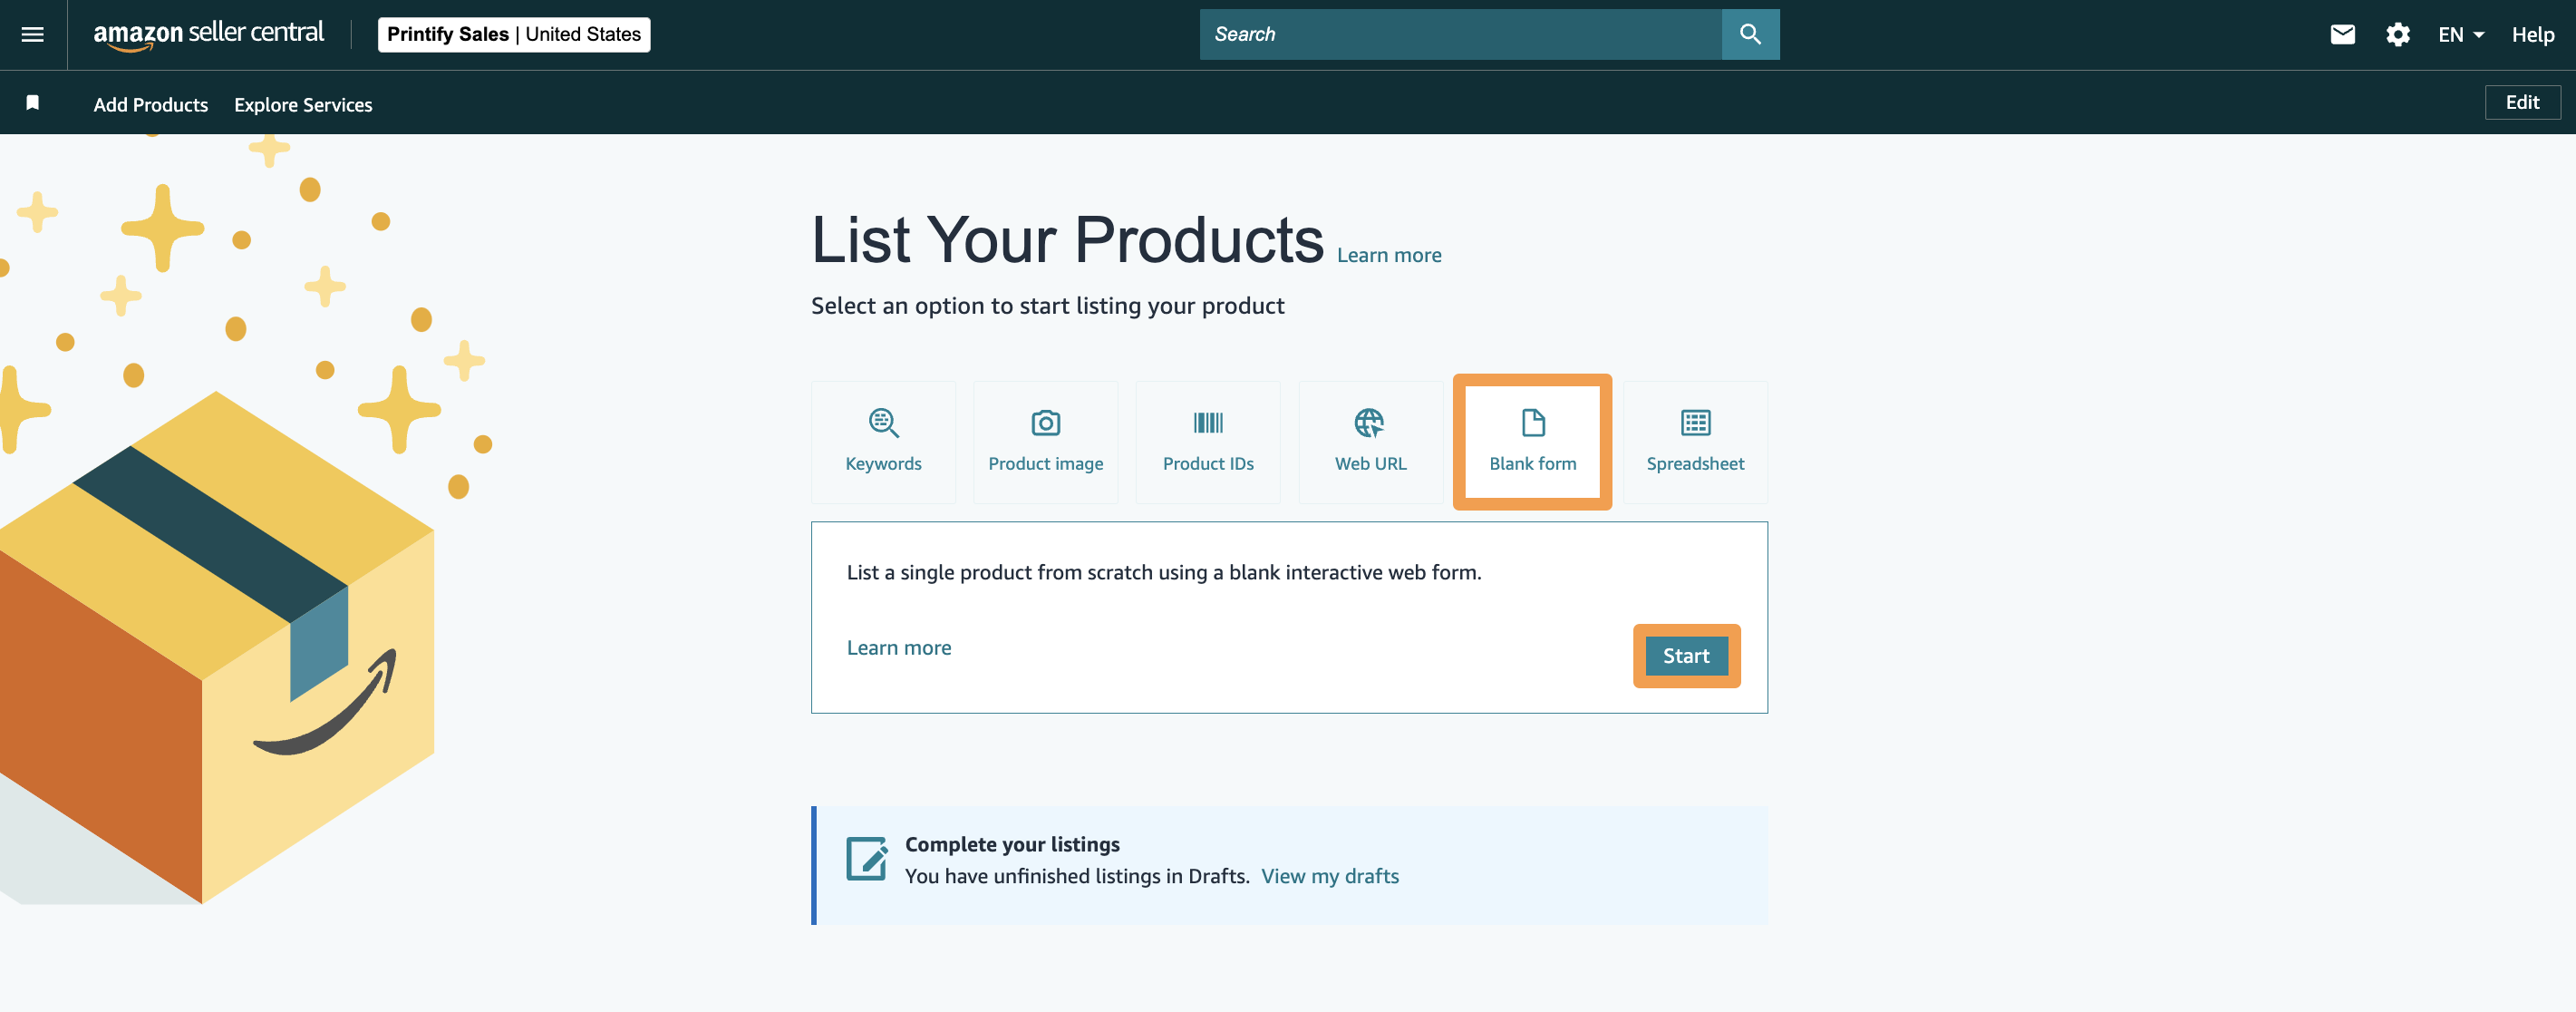Click Learn more beside List Your Products
2576x1012 pixels.
coord(1388,256)
